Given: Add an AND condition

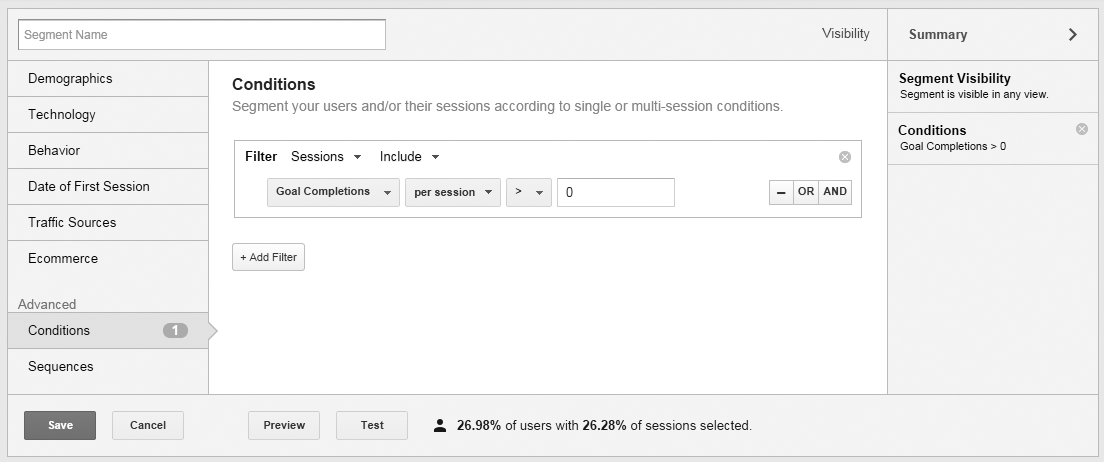Looking at the screenshot, I should (835, 192).
